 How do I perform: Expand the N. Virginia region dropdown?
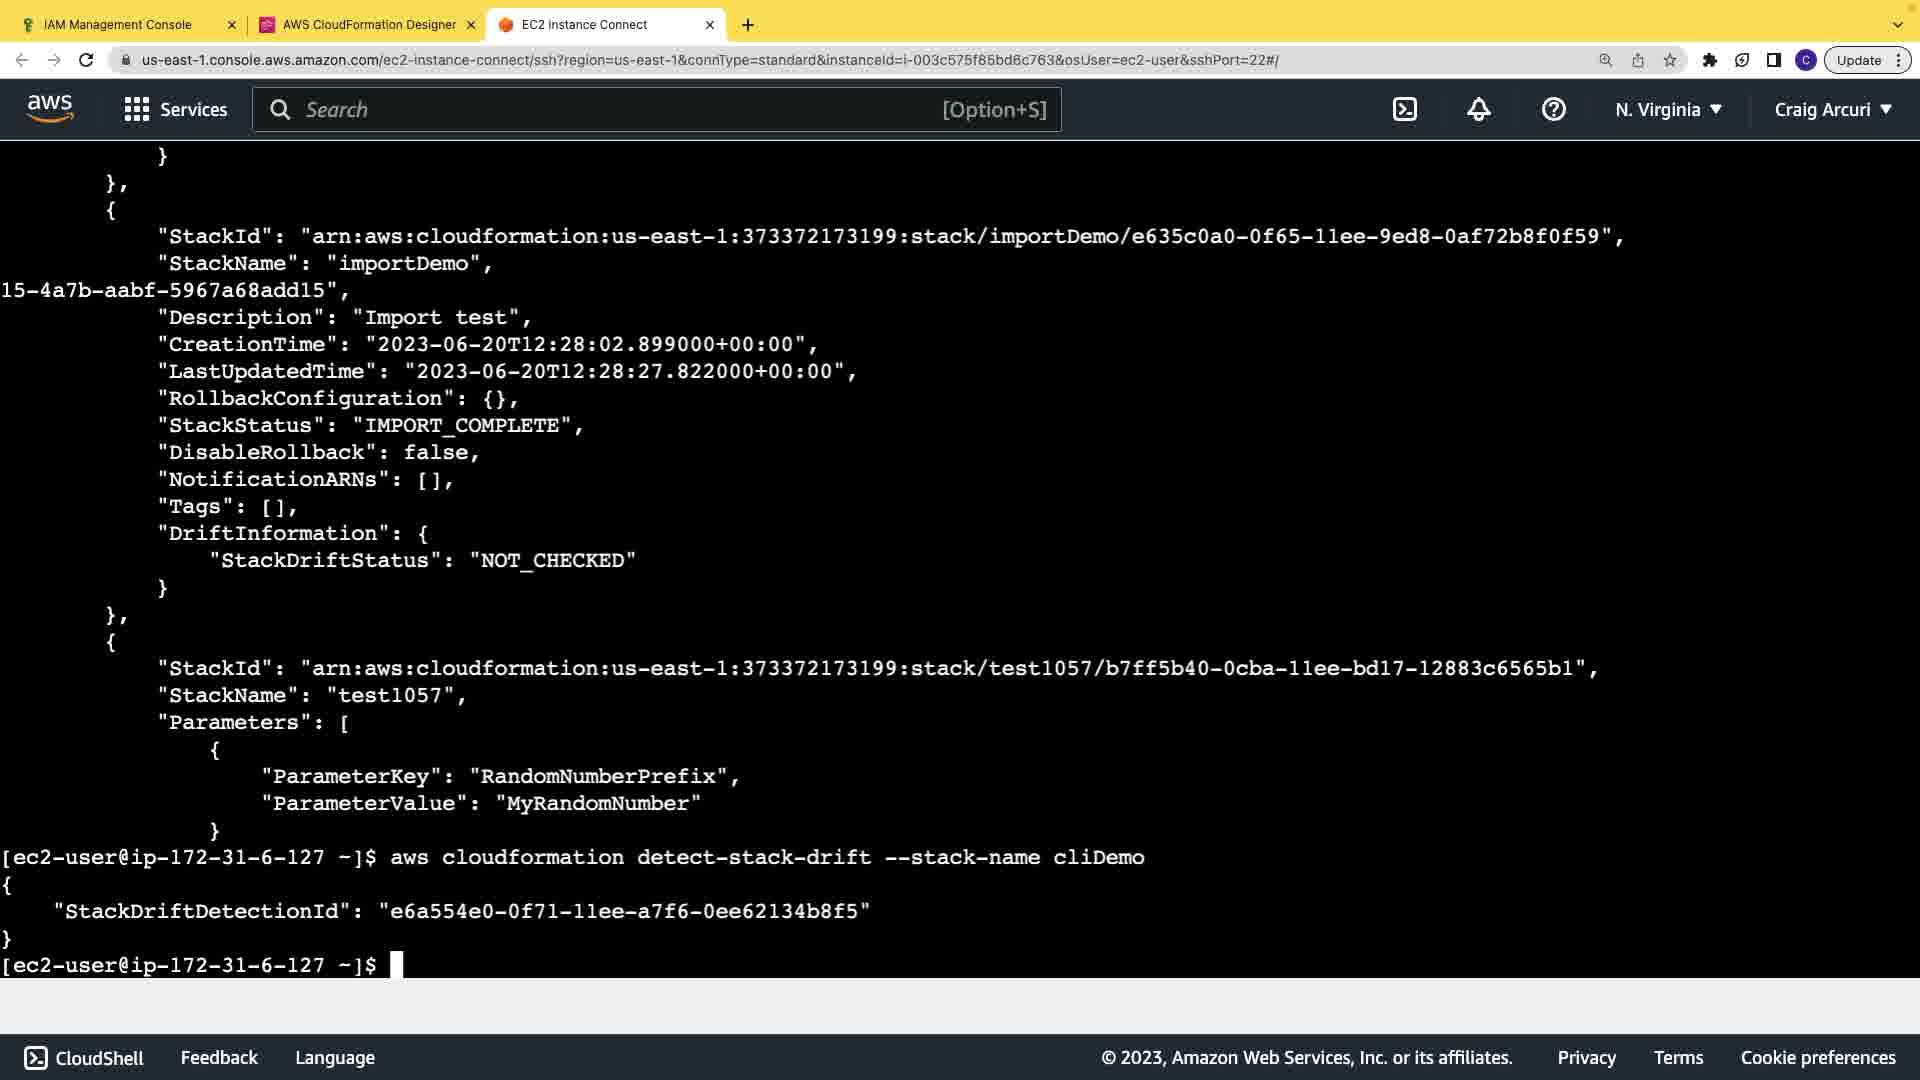click(1668, 109)
